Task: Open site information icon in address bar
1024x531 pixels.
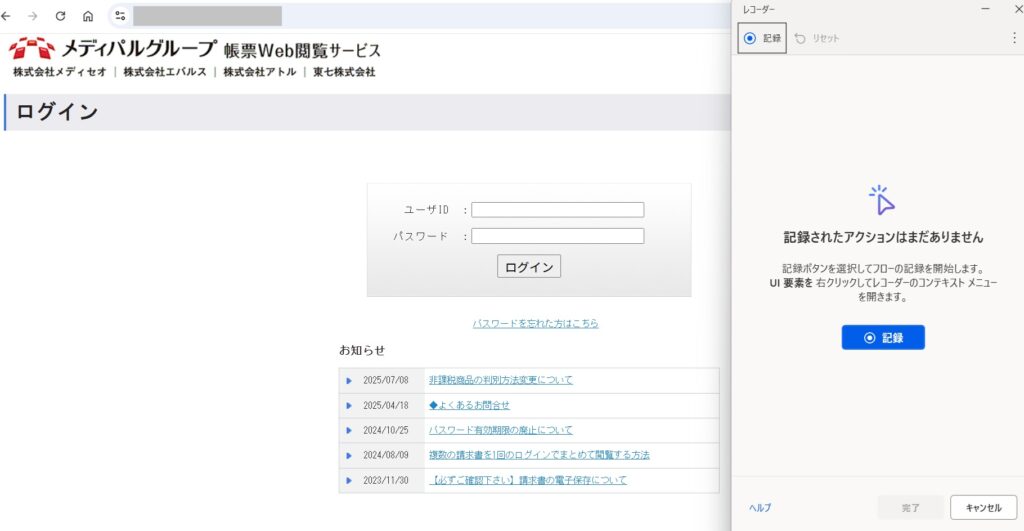Action: tap(120, 16)
